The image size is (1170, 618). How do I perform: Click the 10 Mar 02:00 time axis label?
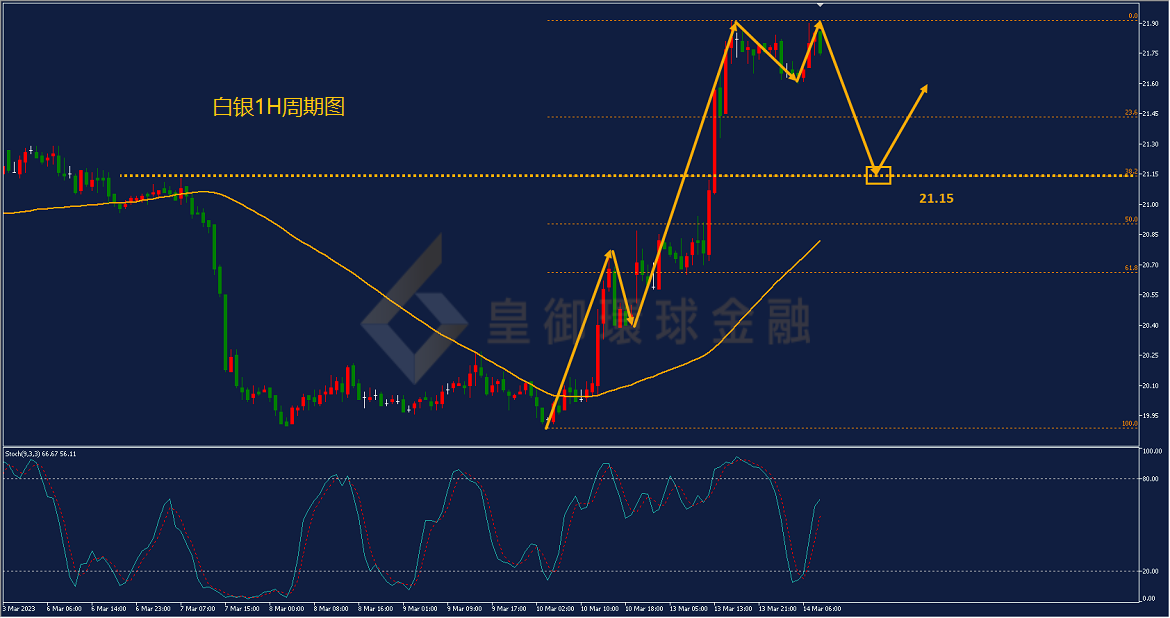click(555, 609)
